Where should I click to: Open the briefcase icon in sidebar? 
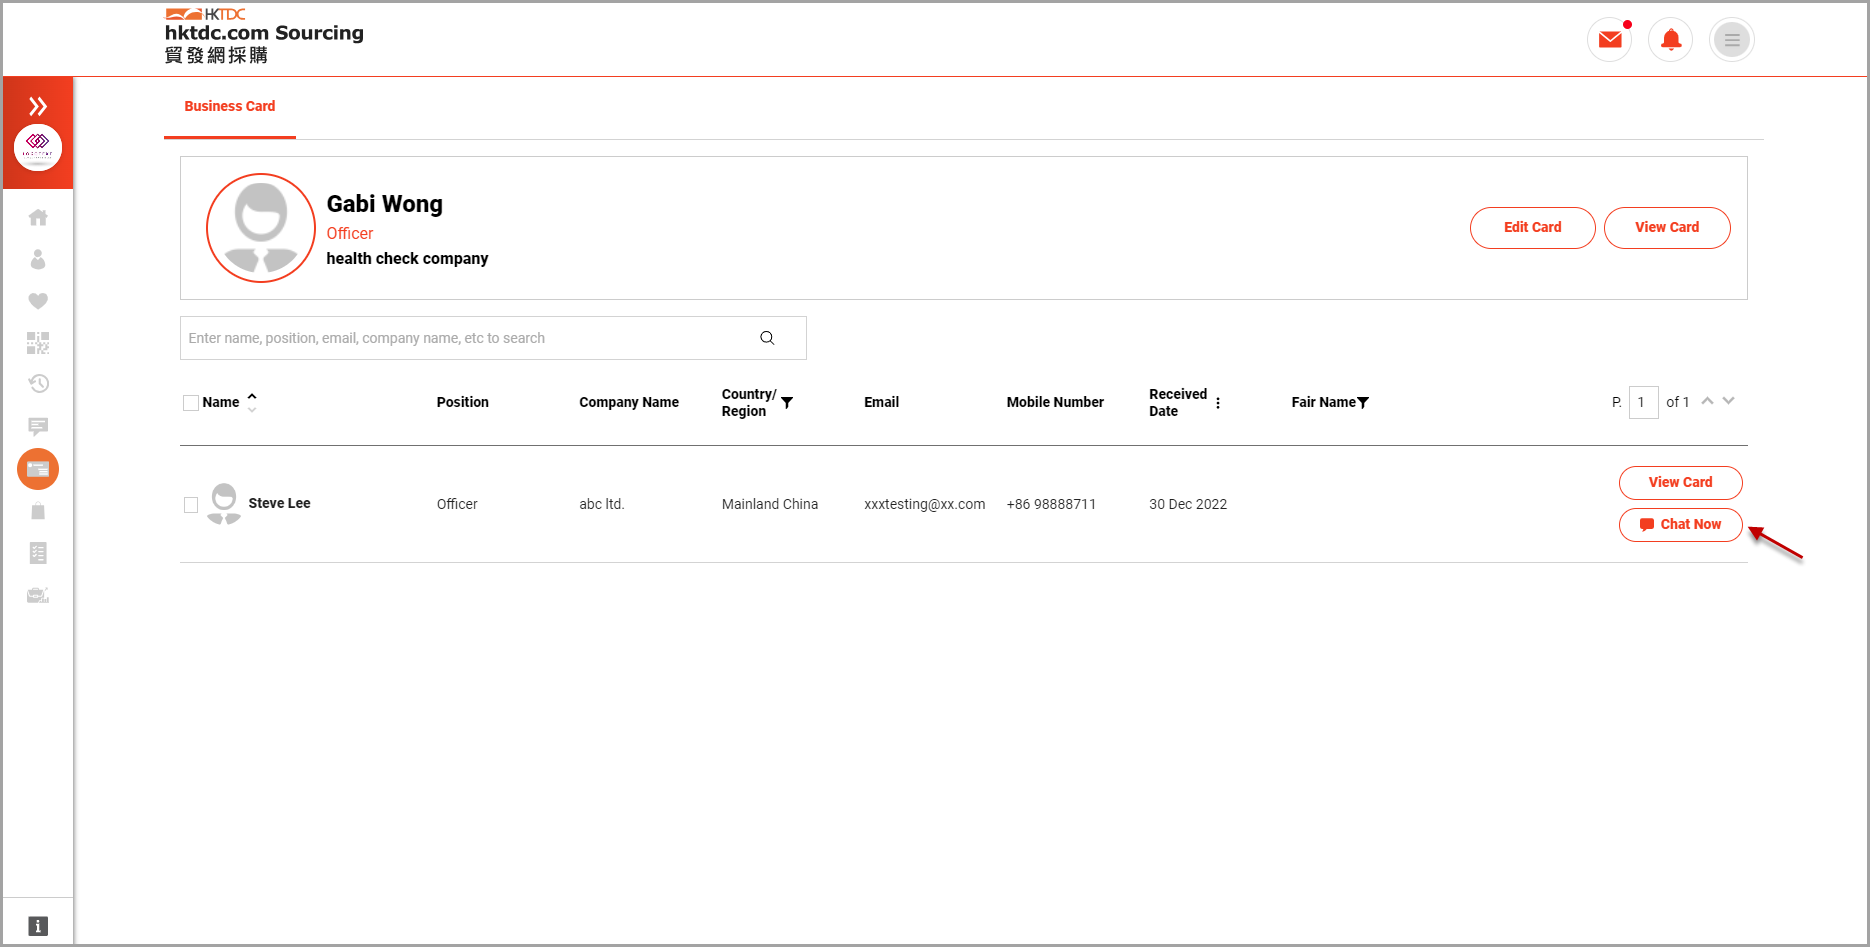(x=38, y=595)
